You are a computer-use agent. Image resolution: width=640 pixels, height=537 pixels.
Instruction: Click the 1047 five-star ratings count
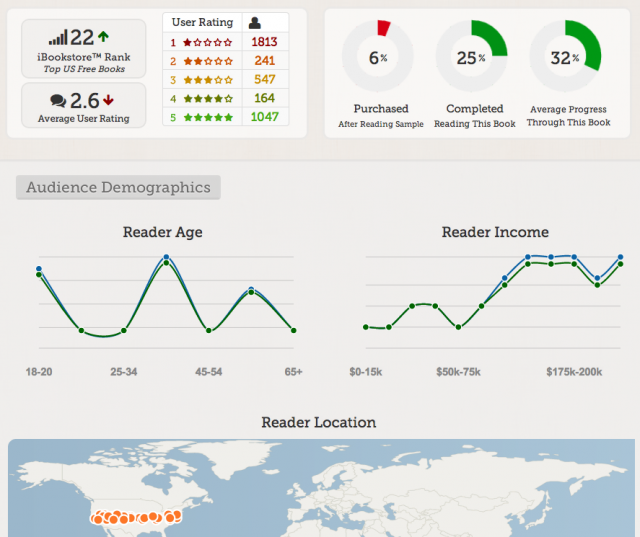tap(264, 117)
